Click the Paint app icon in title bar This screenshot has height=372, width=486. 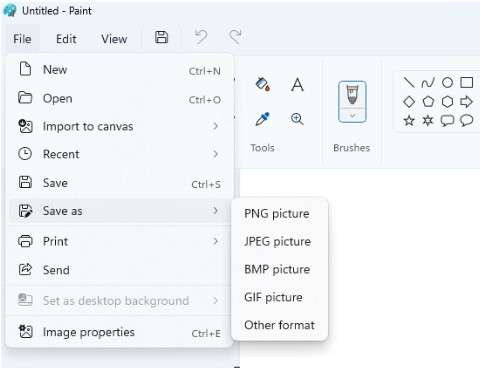[10, 11]
